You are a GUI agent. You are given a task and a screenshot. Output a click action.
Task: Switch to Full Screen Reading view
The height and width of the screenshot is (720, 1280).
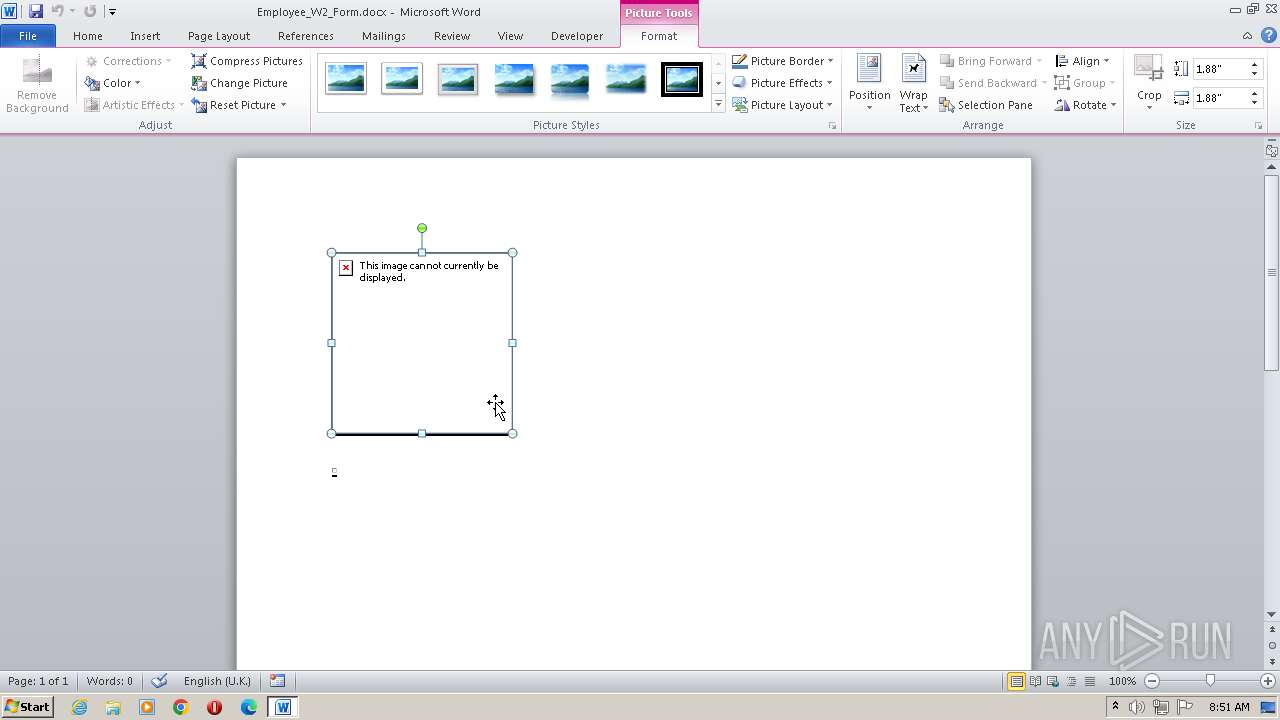click(1035, 681)
